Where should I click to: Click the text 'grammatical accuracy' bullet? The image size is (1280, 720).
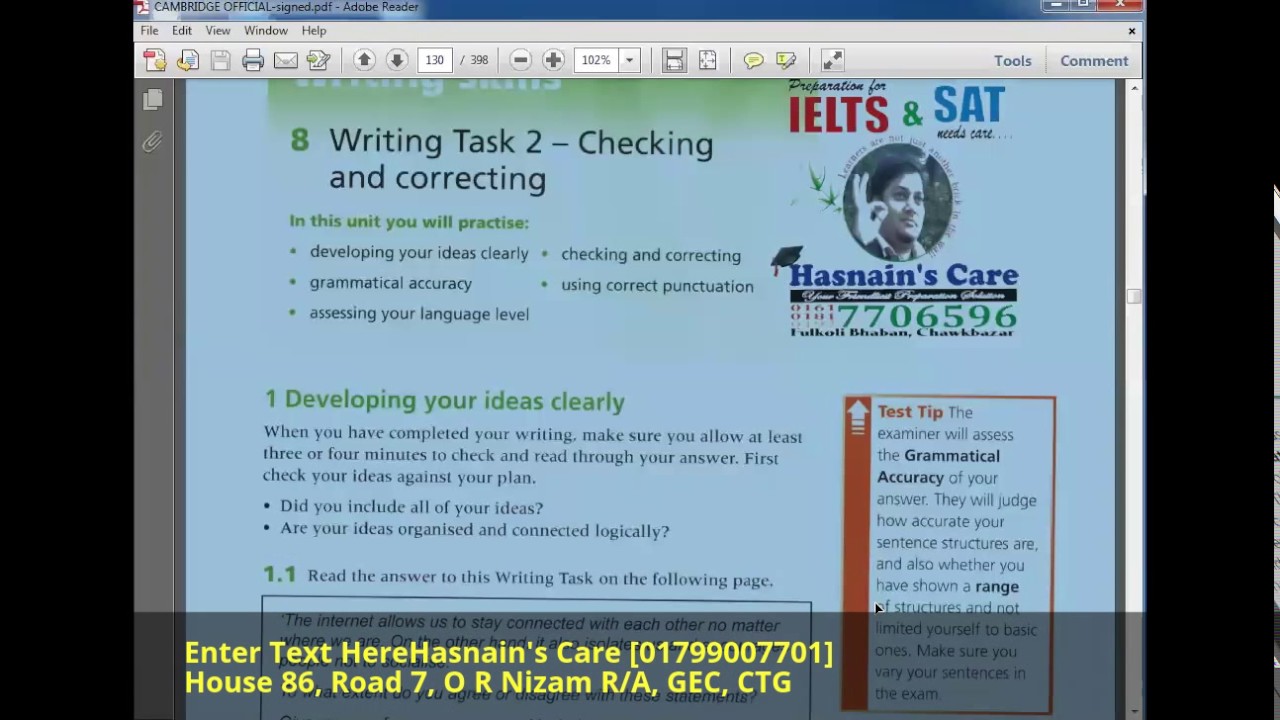click(391, 283)
